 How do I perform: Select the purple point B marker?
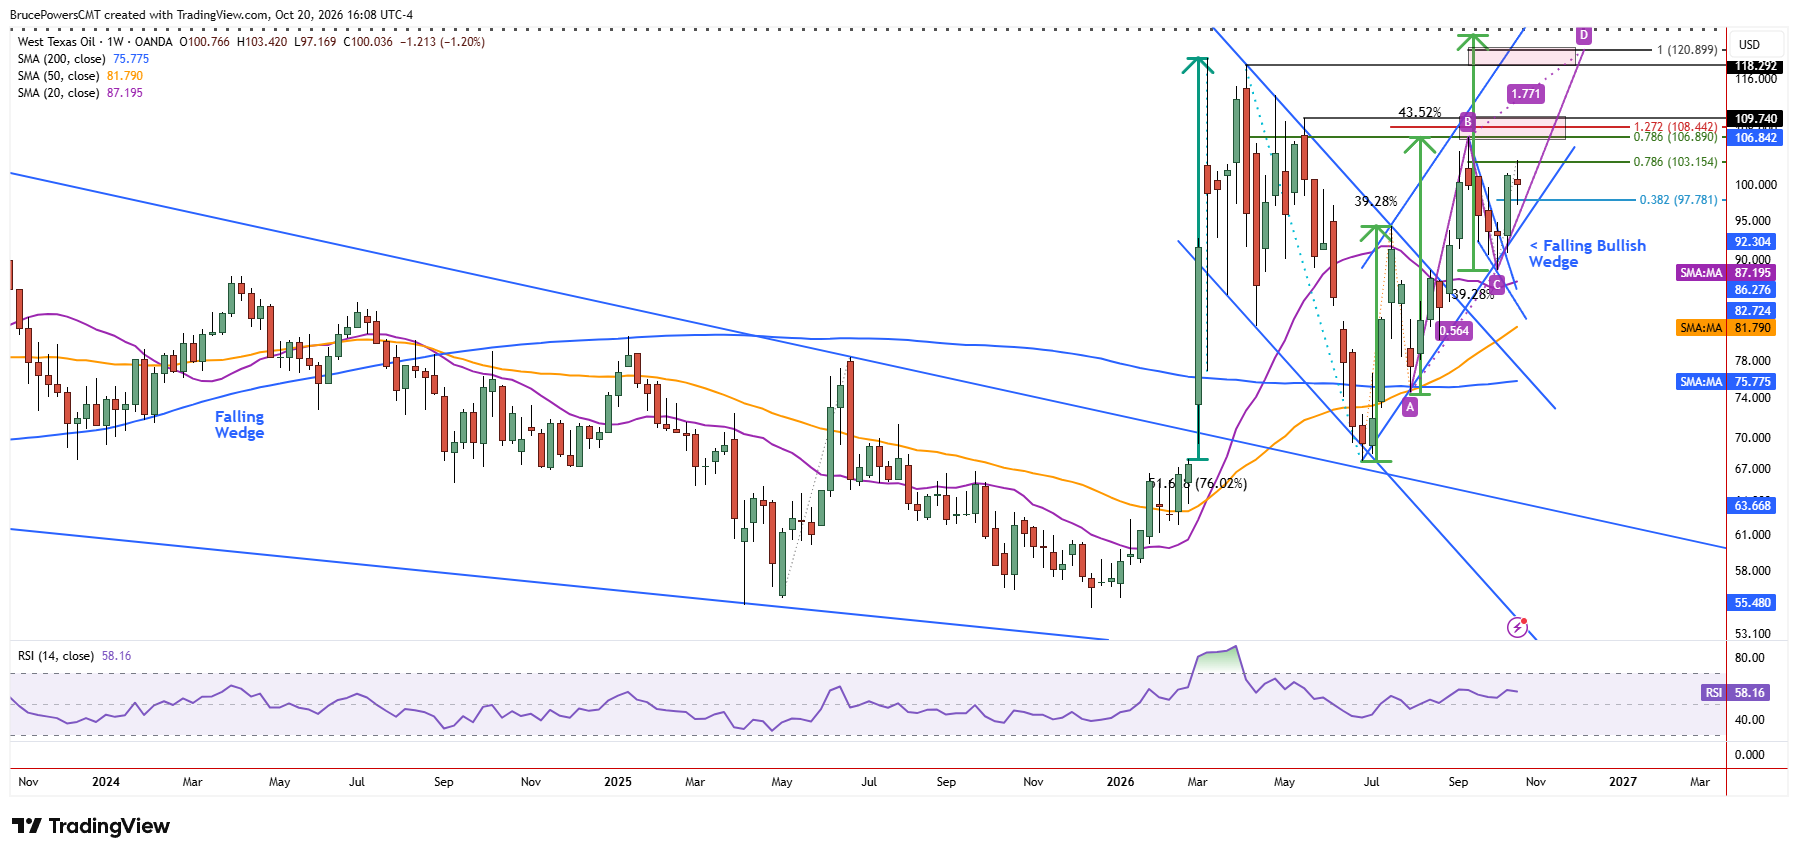point(1467,122)
